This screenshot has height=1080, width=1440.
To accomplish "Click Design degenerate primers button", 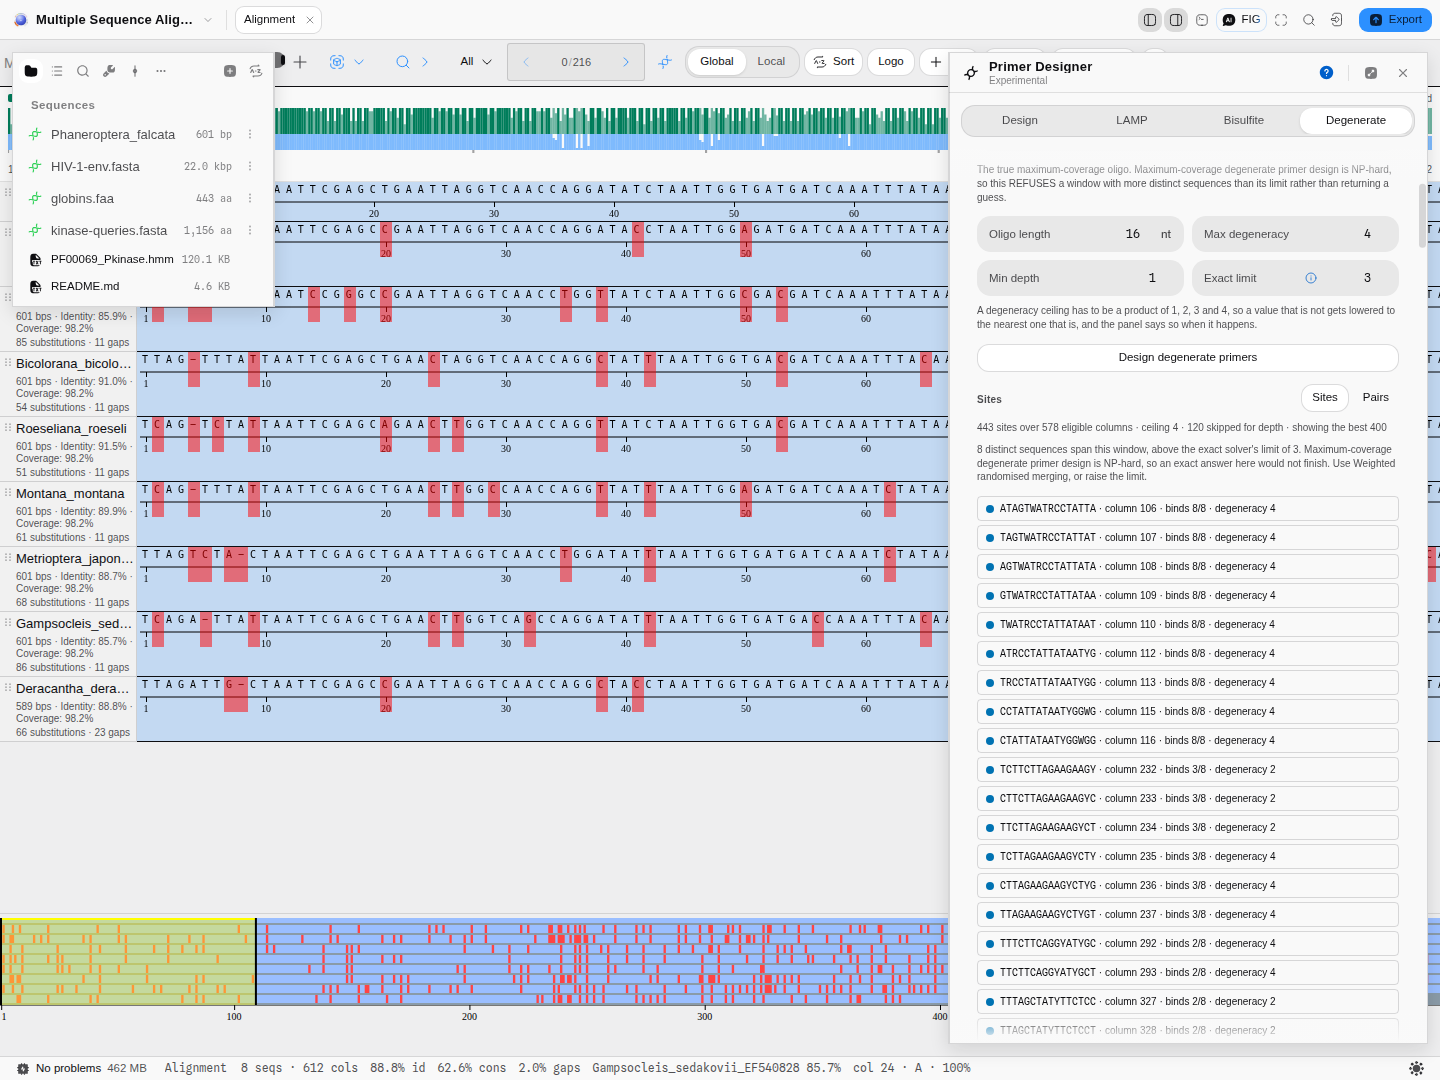I will 1188,358.
